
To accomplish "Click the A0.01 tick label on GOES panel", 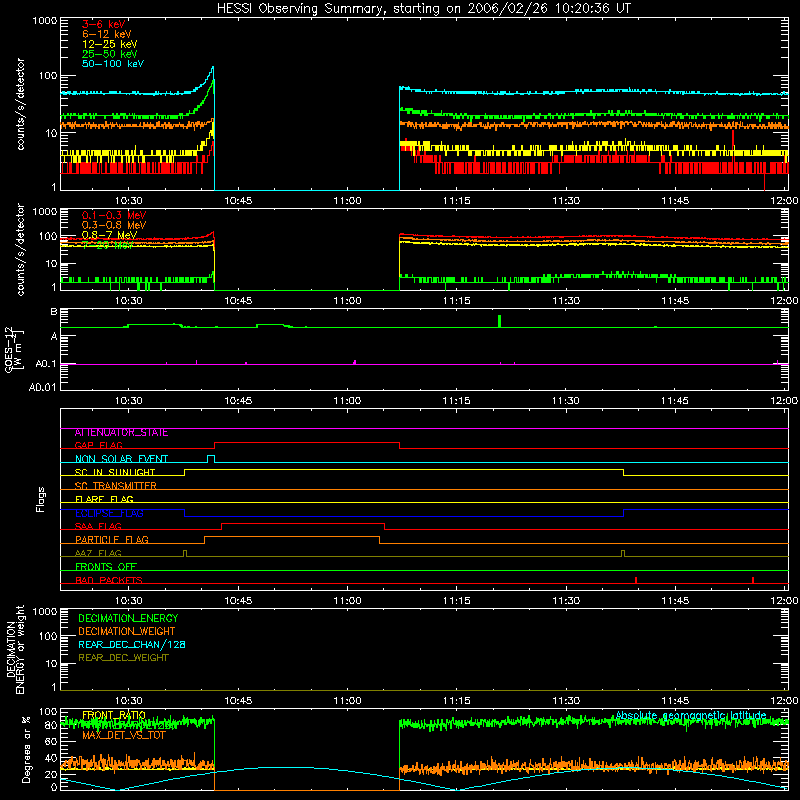I will click(x=43, y=388).
